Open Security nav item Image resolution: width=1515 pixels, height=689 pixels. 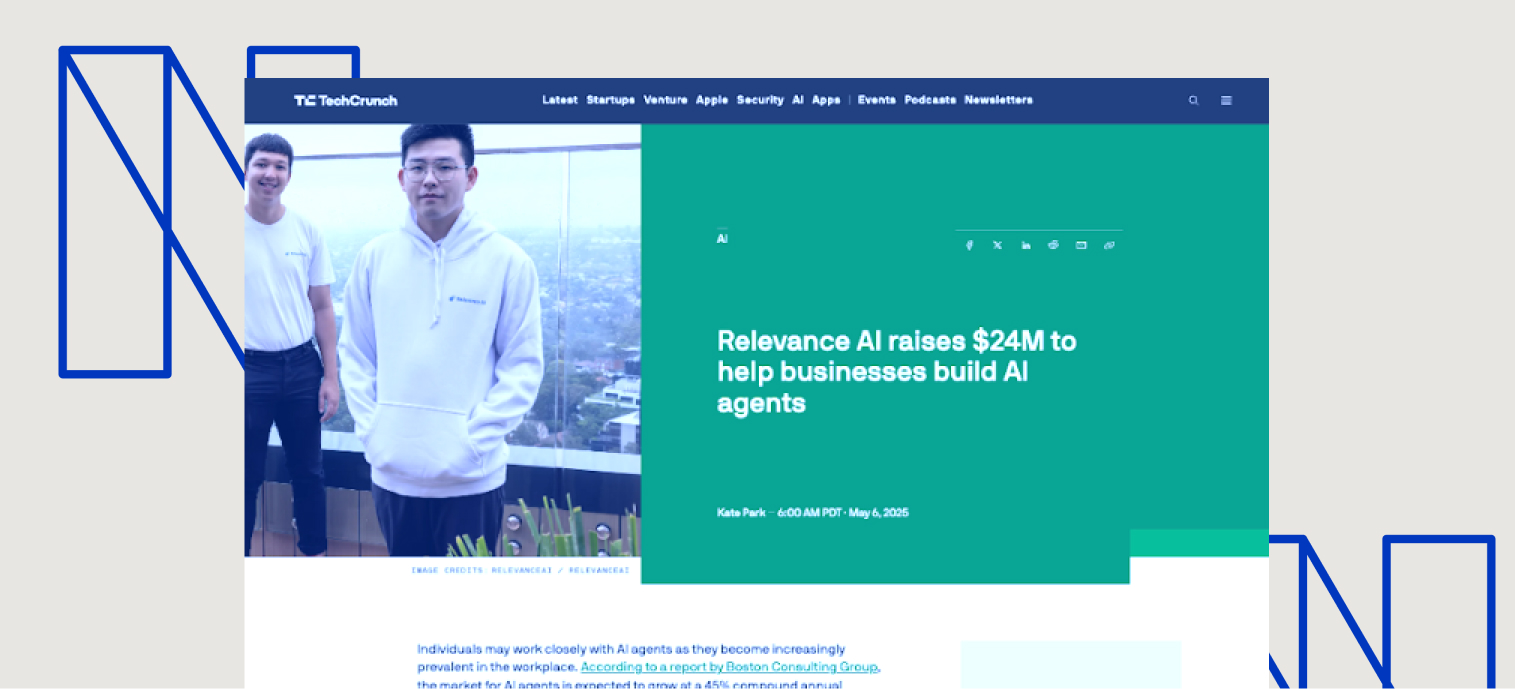[760, 100]
